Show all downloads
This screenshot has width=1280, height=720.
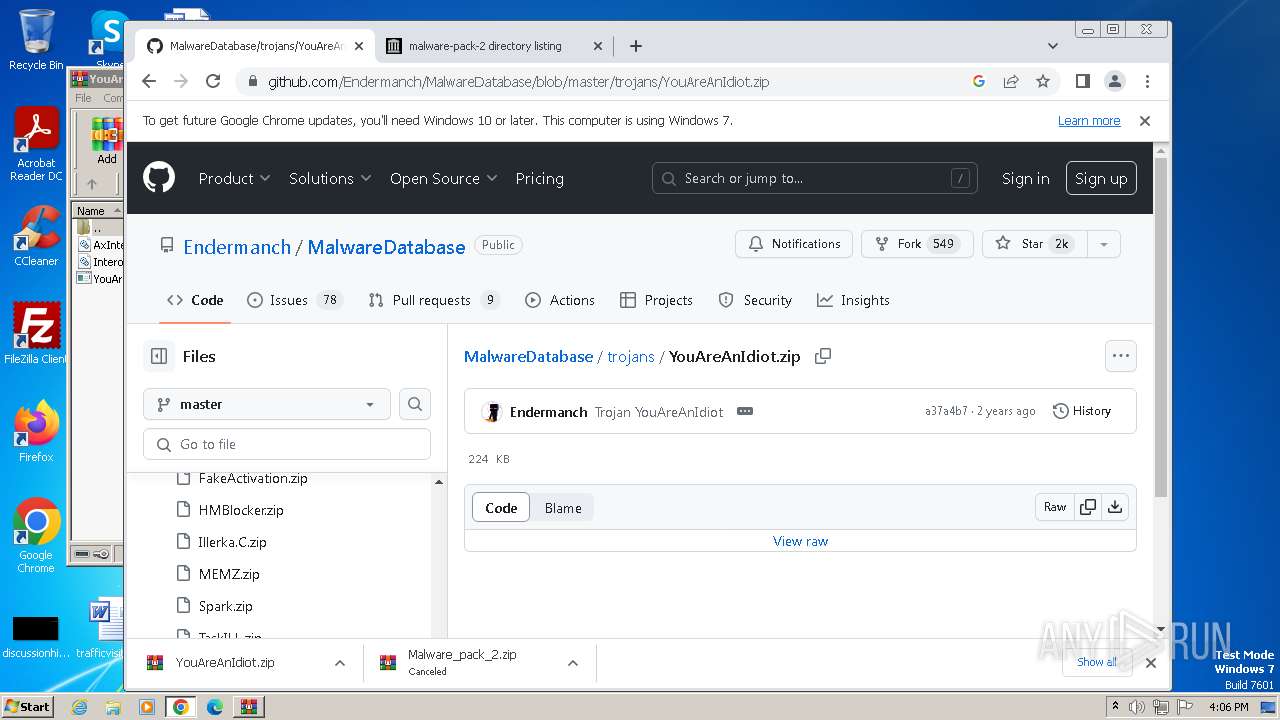[1097, 662]
